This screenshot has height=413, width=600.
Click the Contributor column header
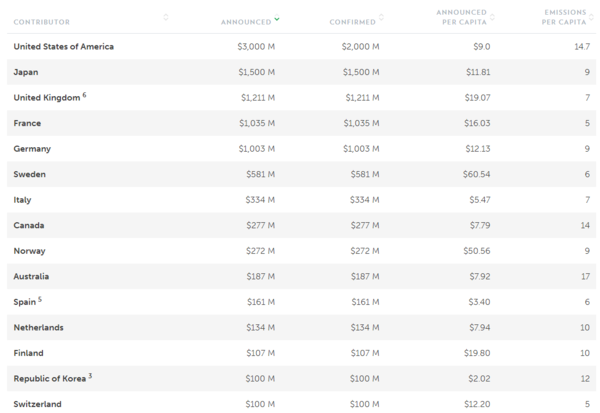(x=42, y=19)
